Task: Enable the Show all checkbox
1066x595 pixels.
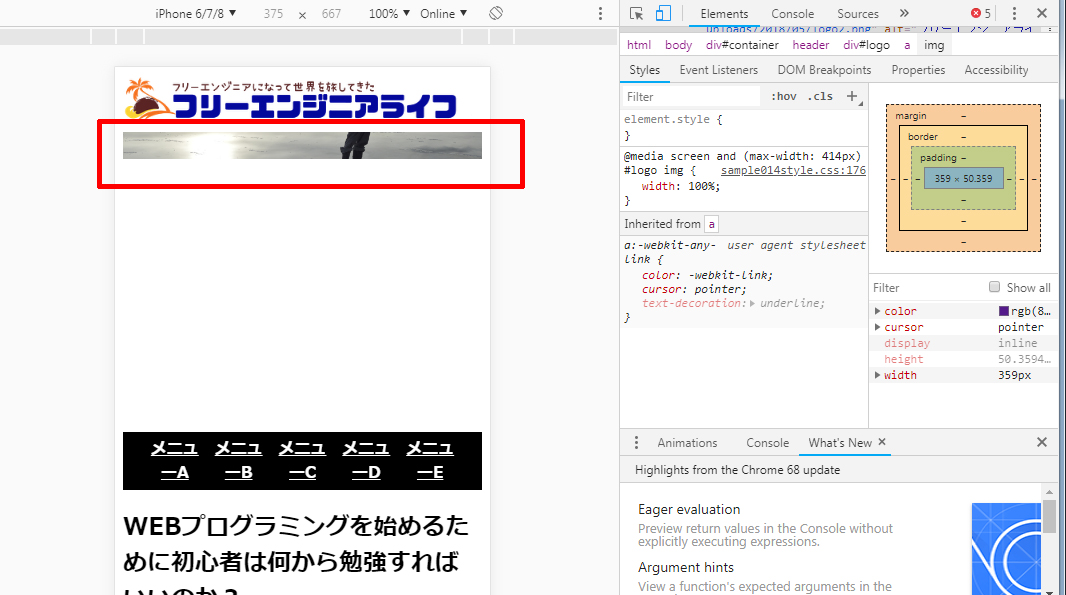Action: [994, 287]
